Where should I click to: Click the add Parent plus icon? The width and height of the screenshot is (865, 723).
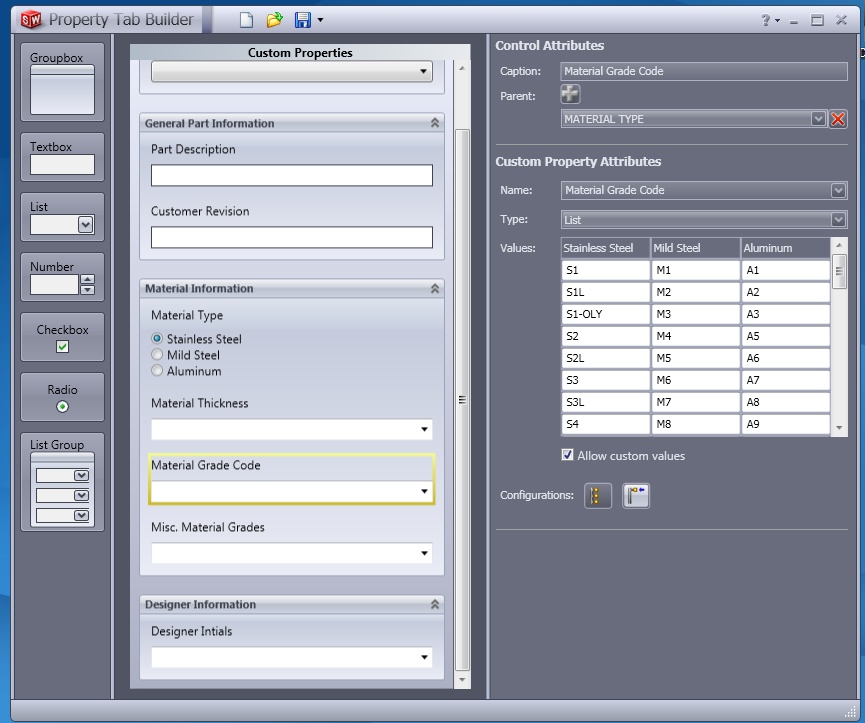570,94
